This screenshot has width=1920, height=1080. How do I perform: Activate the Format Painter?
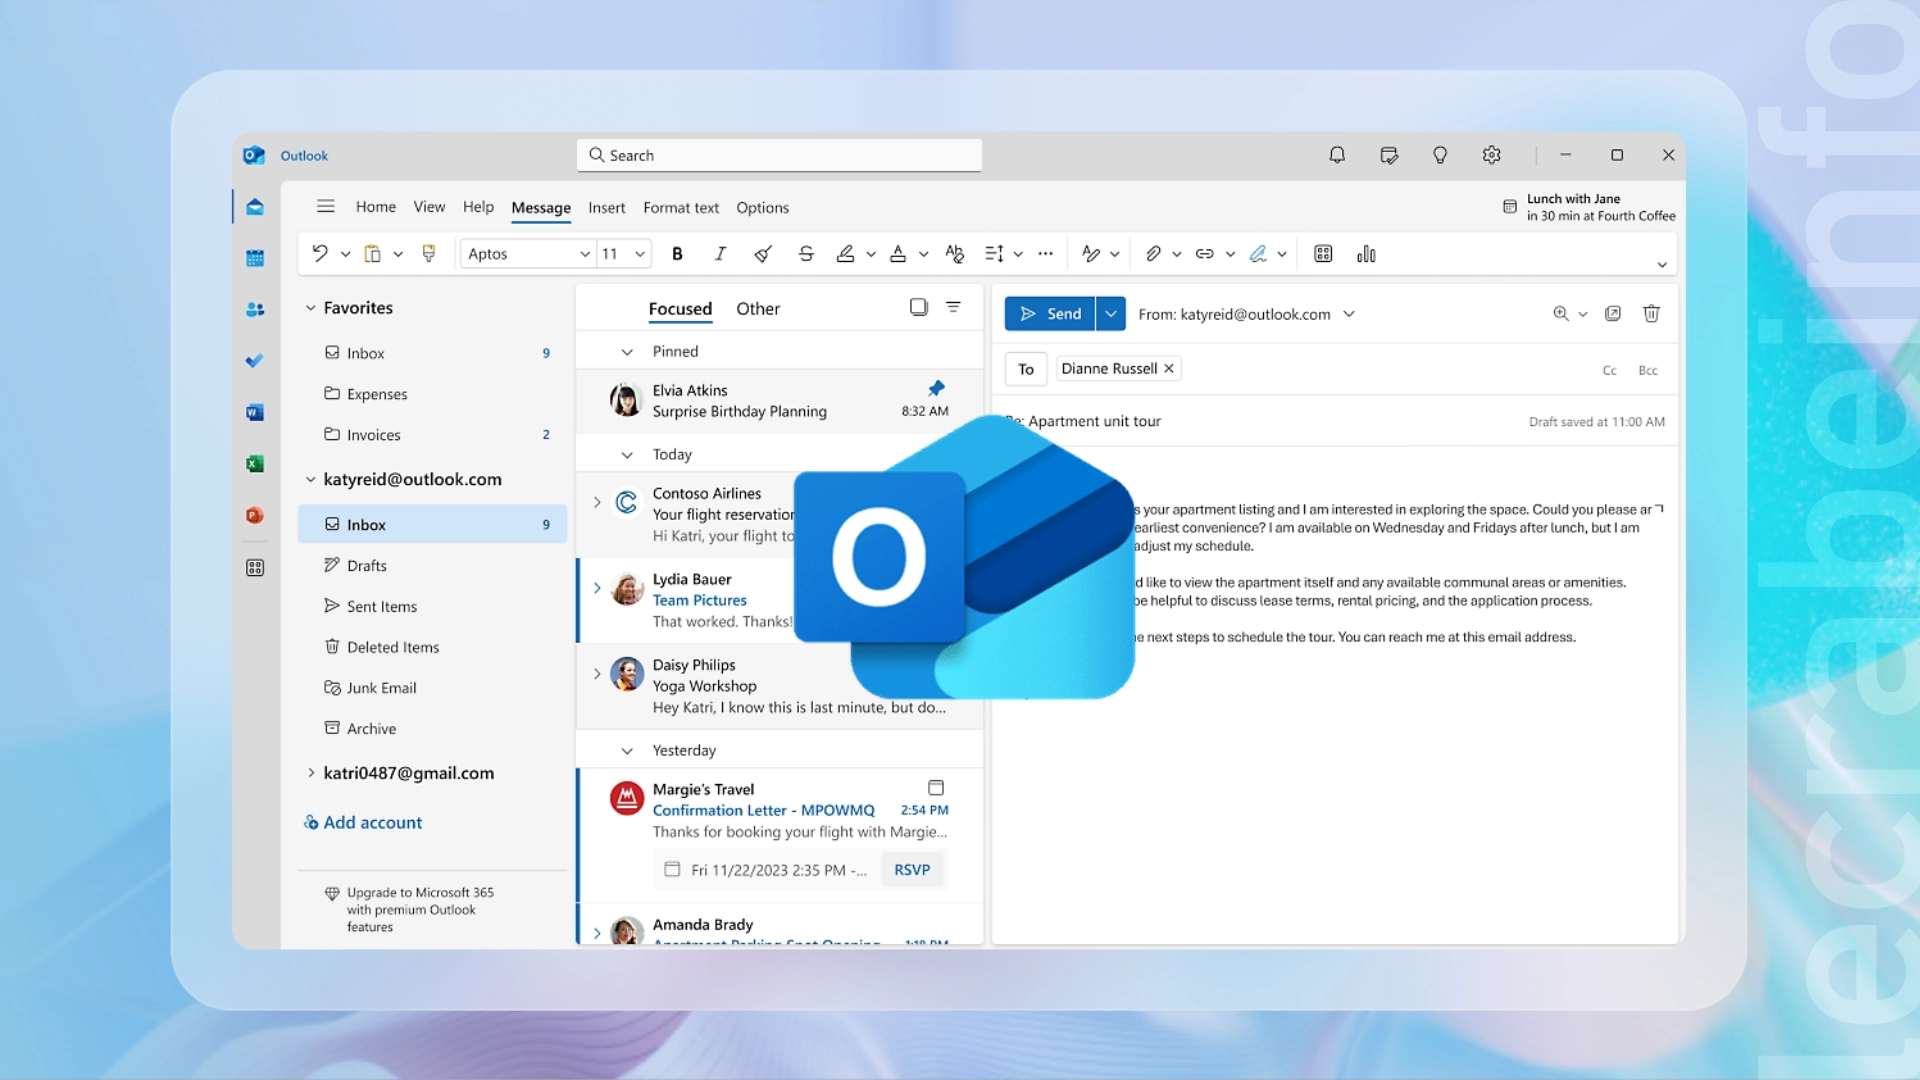click(x=429, y=254)
